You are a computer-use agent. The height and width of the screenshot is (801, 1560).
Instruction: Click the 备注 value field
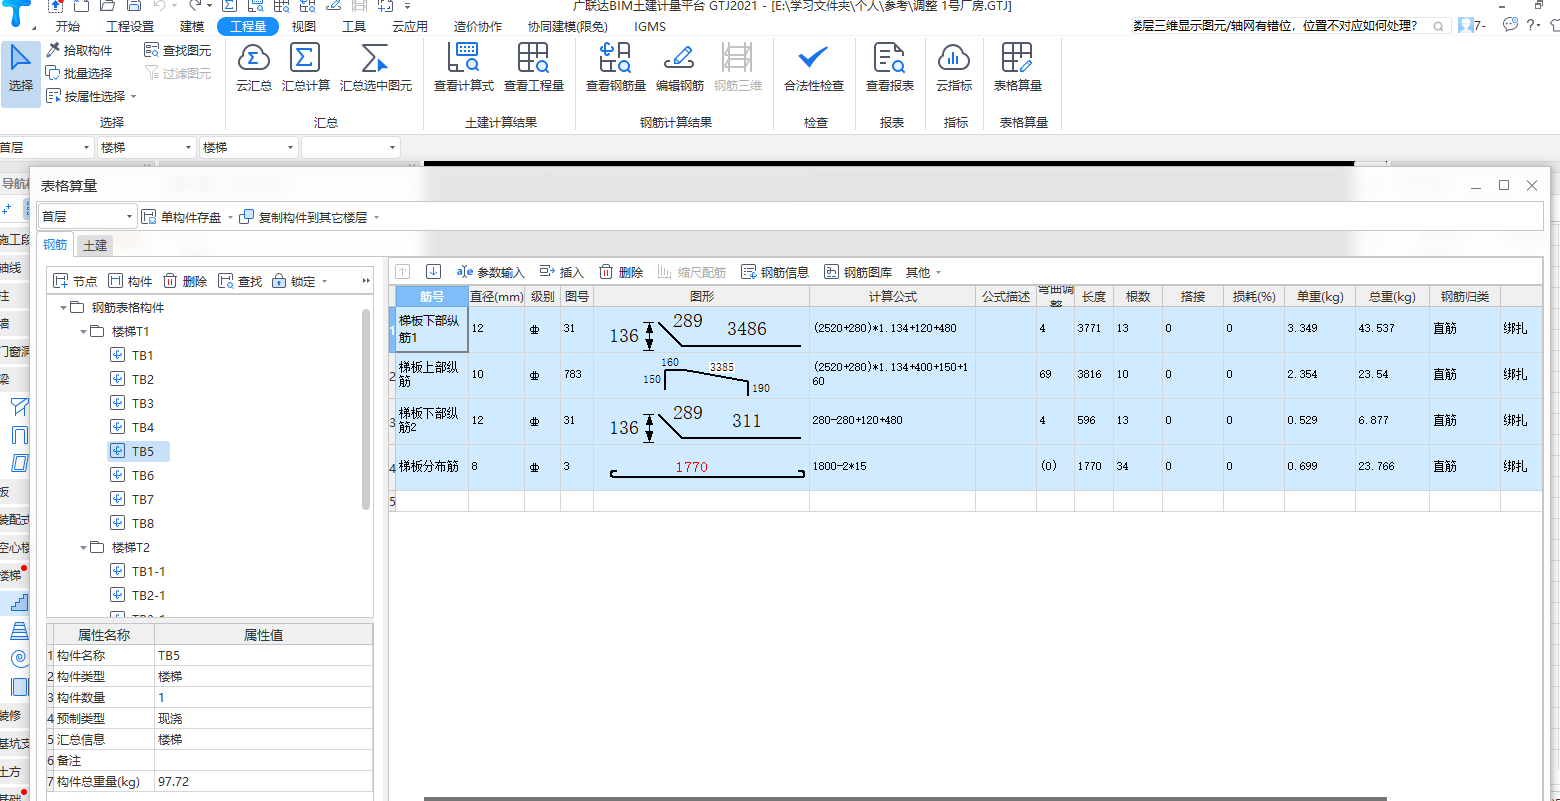pos(263,760)
